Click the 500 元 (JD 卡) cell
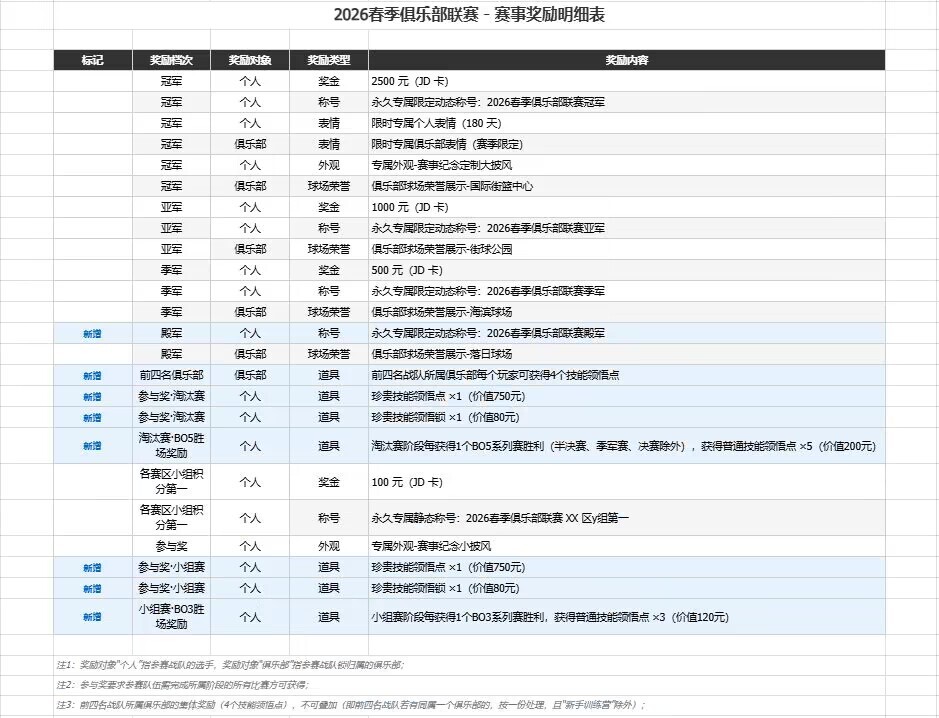939x718 pixels. click(626, 270)
